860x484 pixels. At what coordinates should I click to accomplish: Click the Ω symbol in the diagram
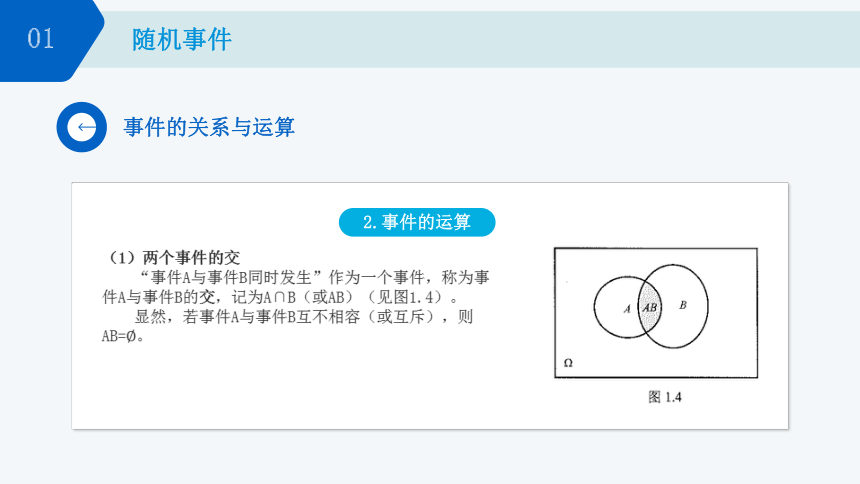[568, 363]
